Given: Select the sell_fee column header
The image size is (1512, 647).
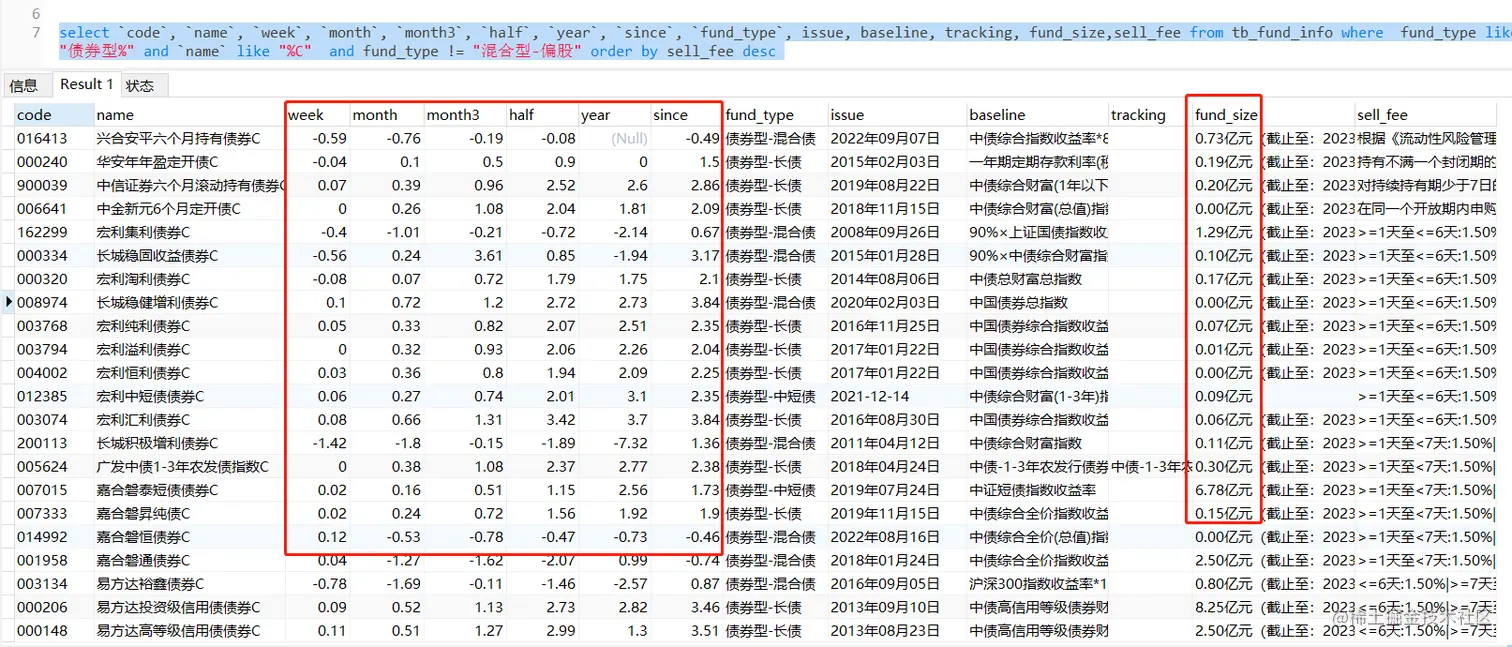Looking at the screenshot, I should click(x=1383, y=115).
